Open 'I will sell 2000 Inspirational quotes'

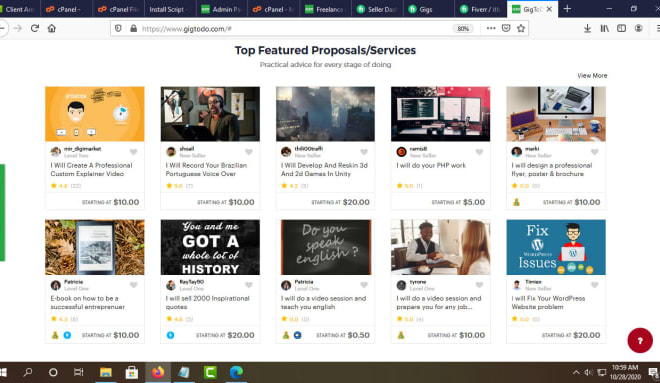(x=208, y=303)
